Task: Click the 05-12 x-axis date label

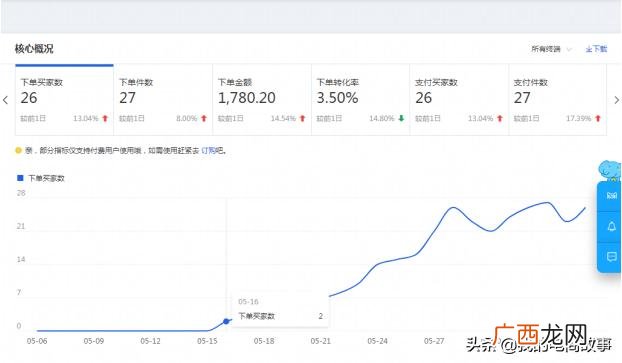Action: [150, 341]
